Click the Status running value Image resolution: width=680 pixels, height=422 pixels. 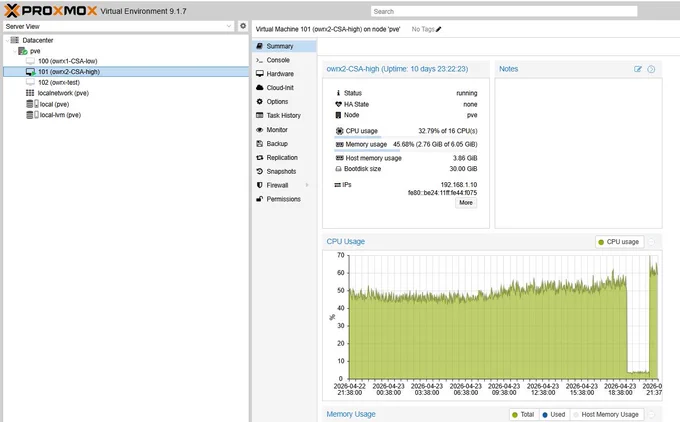click(x=467, y=93)
